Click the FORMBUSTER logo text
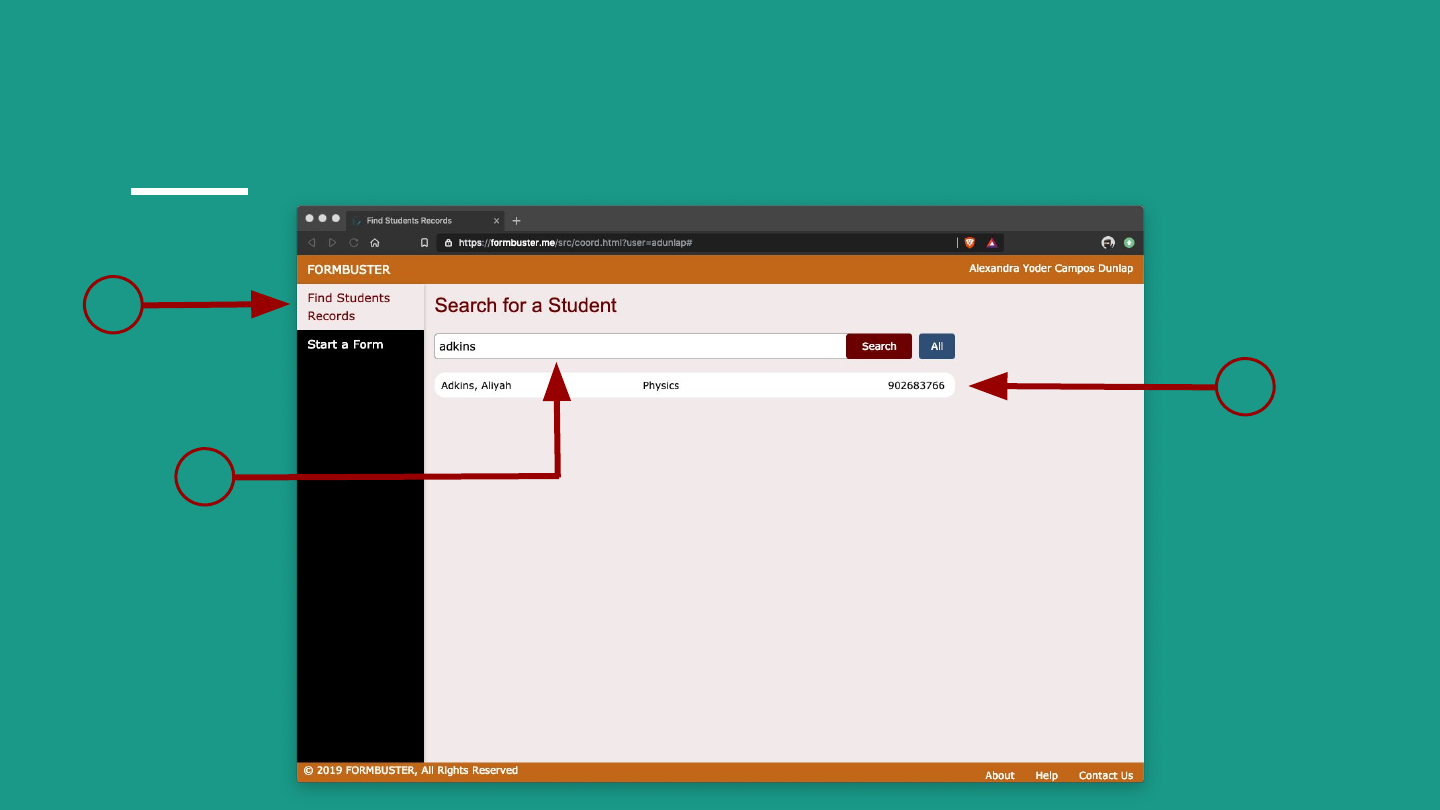The width and height of the screenshot is (1440, 810). coord(349,270)
